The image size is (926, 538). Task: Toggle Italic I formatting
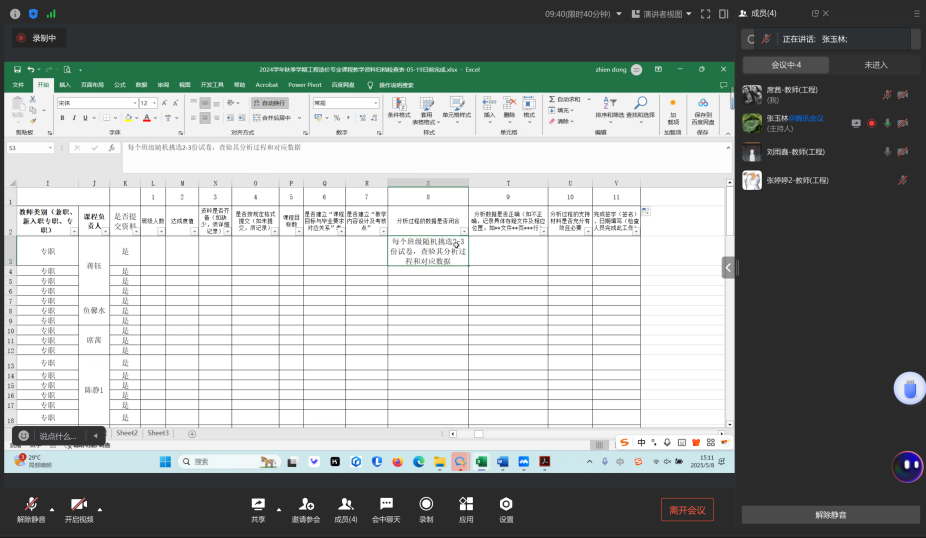coord(74,118)
